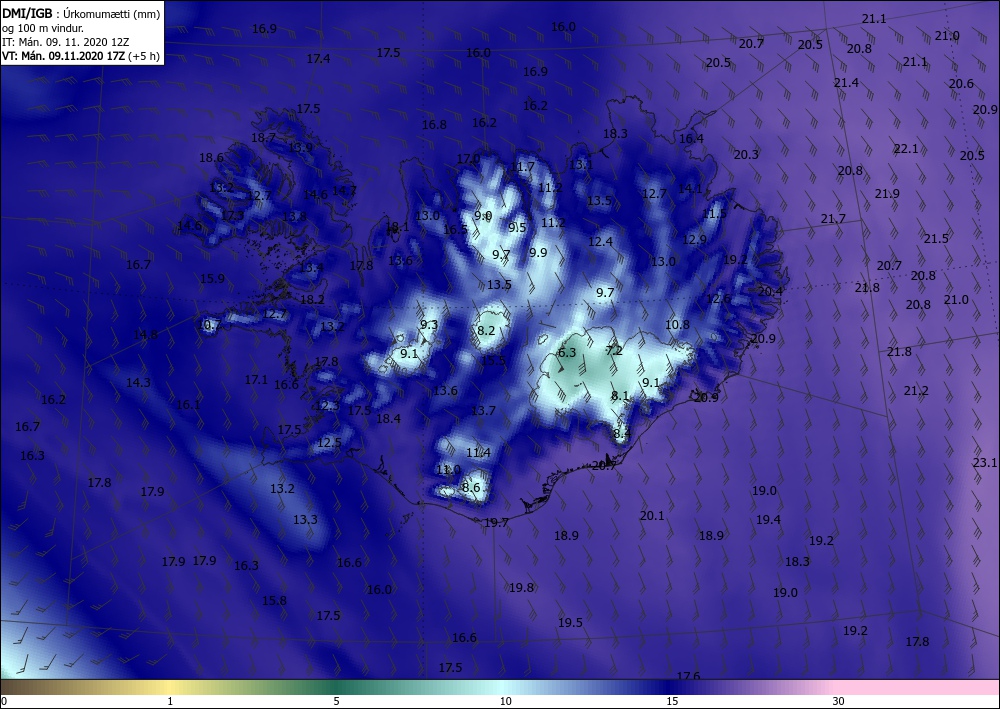This screenshot has width=1000, height=709.
Task: Click the minimum value 6.3 on the glacier
Action: point(567,353)
